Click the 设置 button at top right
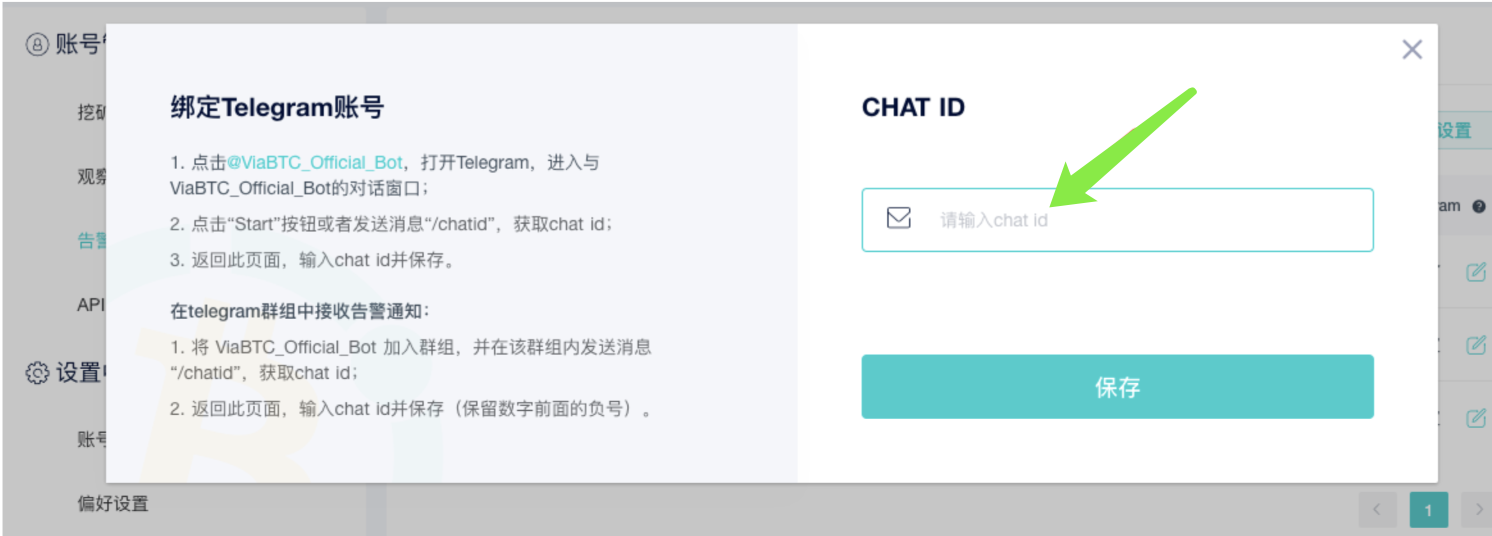Screen dimensions: 1492x536 1454,130
